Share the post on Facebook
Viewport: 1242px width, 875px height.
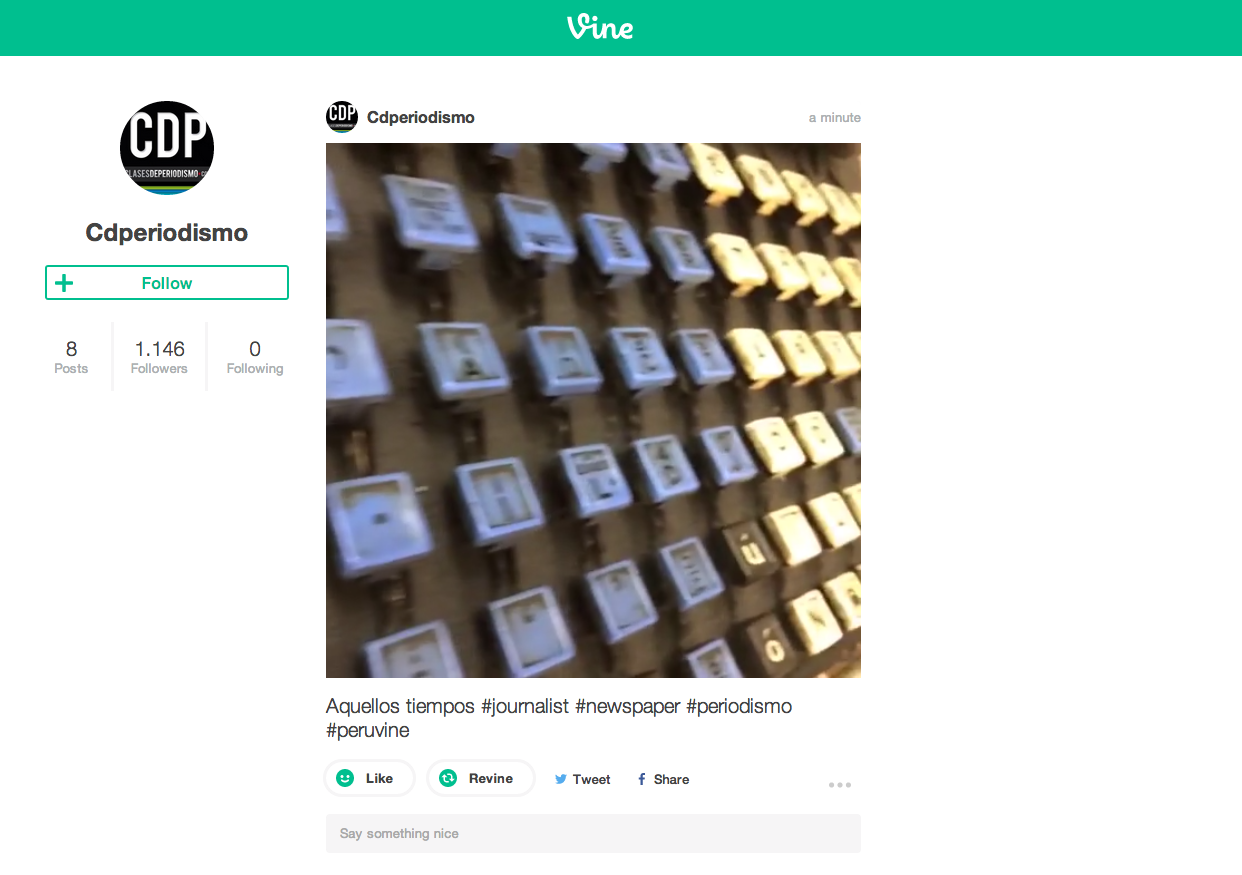[663, 779]
